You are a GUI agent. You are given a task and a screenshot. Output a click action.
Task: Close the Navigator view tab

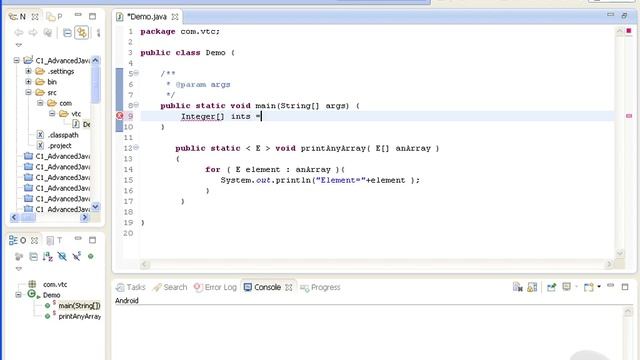(x=35, y=17)
